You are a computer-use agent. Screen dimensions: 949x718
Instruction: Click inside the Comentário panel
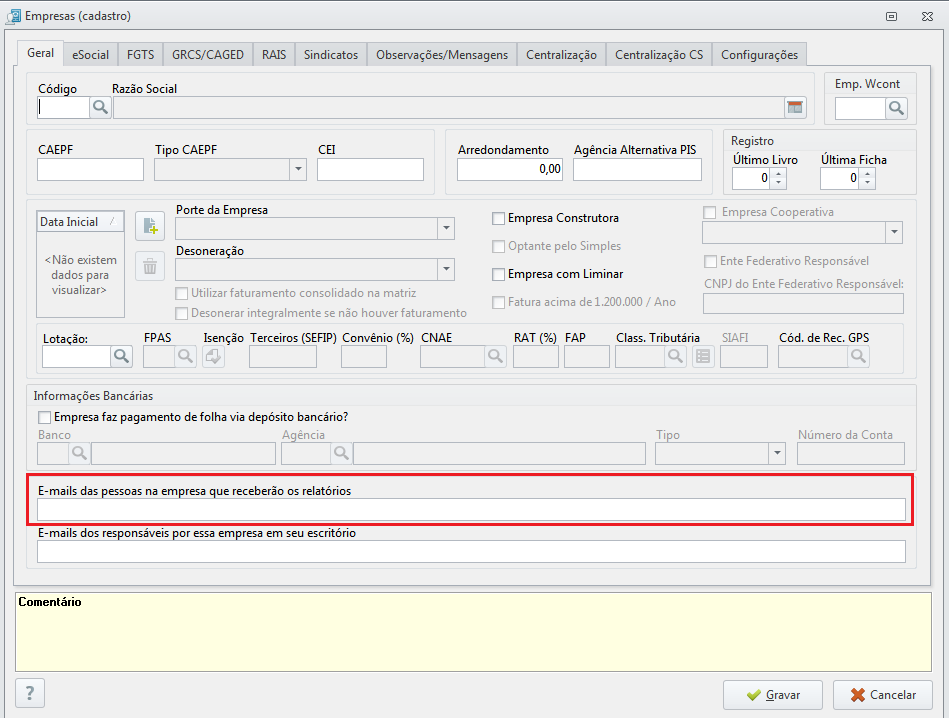pyautogui.click(x=473, y=632)
